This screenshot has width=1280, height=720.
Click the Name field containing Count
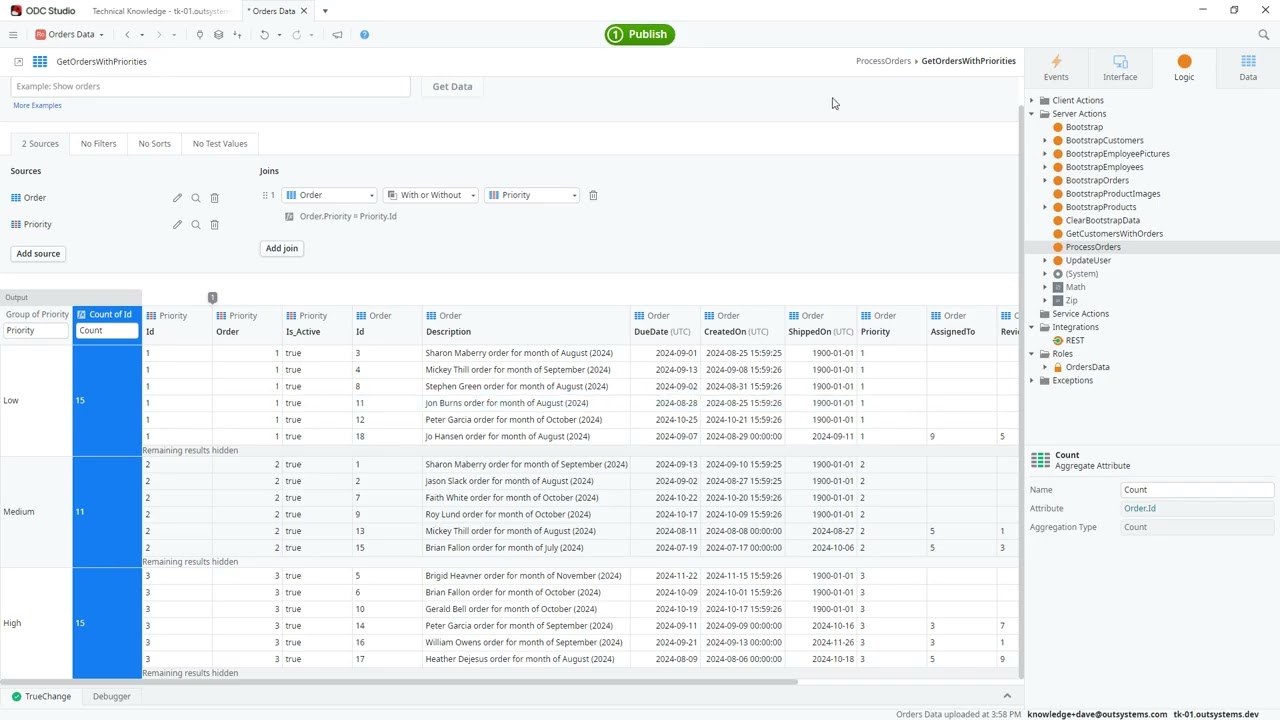1197,490
